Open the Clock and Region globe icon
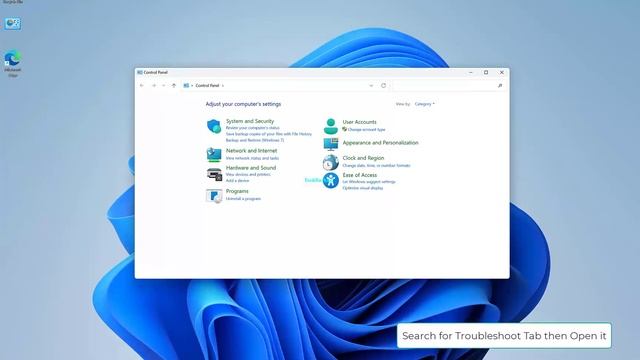This screenshot has height=360, width=640. [x=331, y=162]
